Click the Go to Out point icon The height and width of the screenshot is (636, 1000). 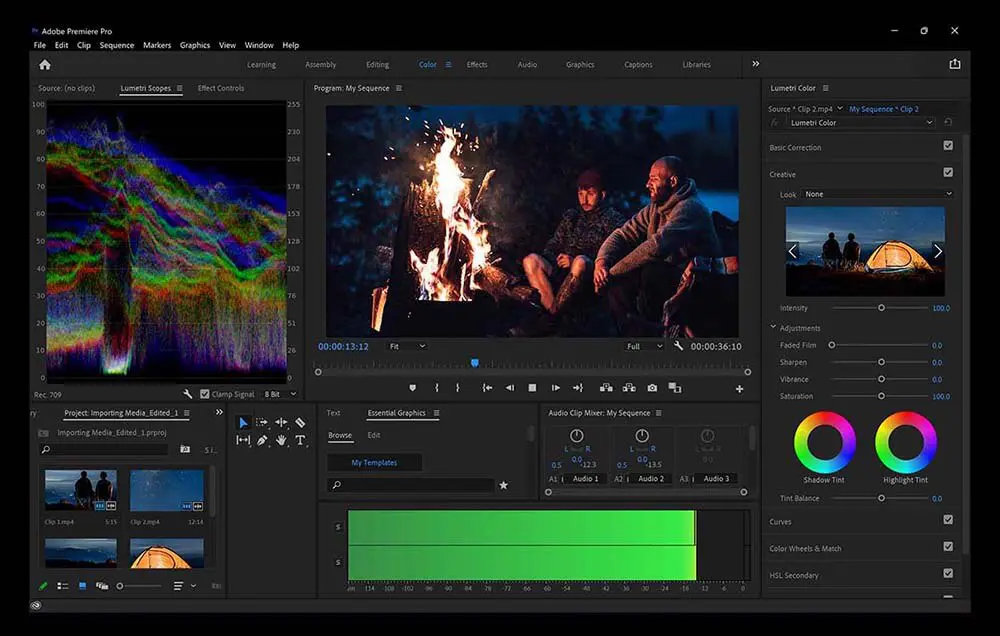tap(578, 388)
